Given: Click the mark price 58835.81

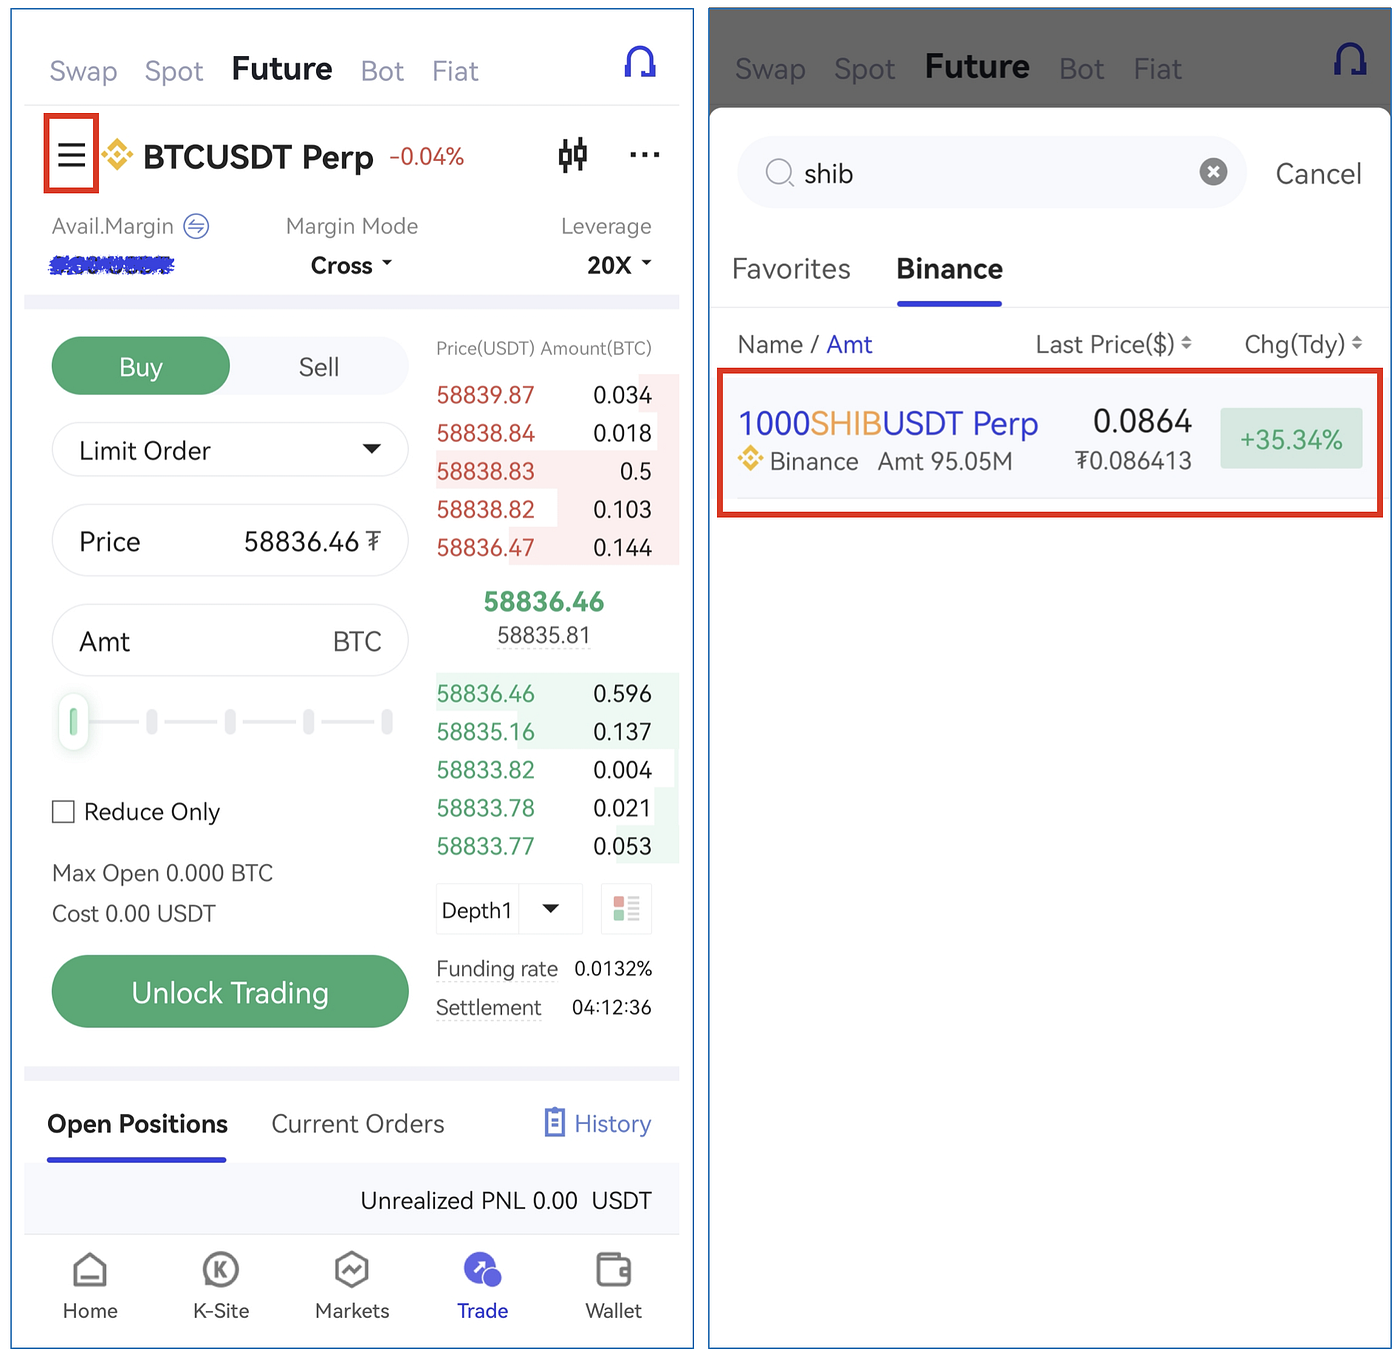Looking at the screenshot, I should coord(544,636).
